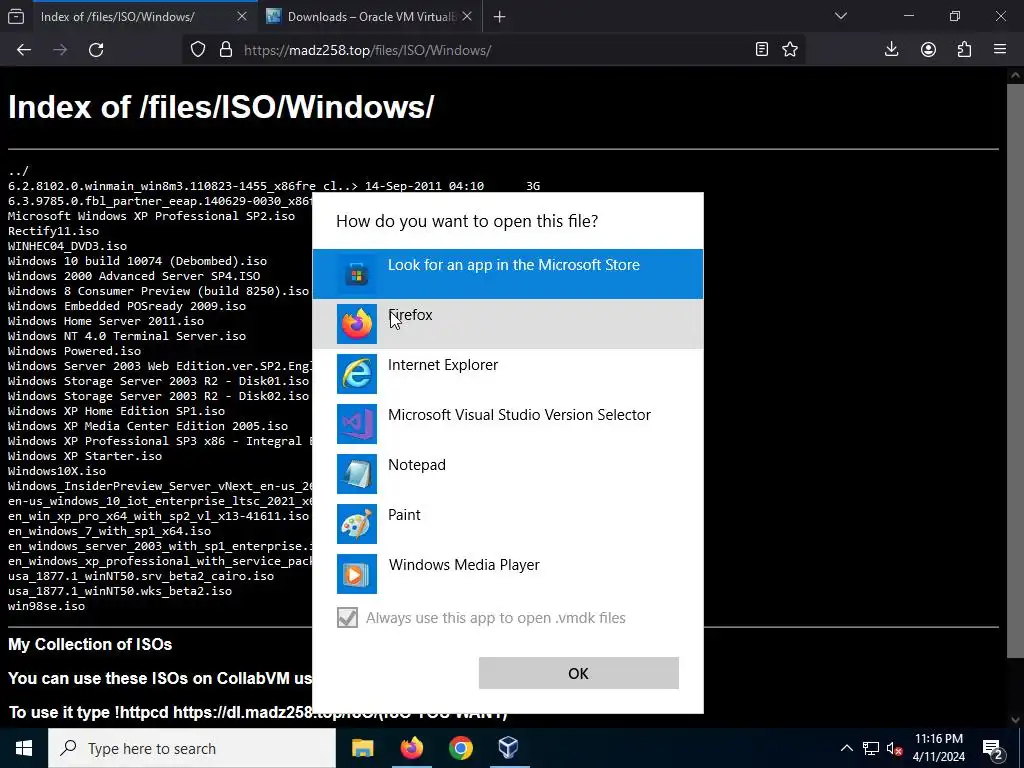1024x768 pixels.
Task: Click the Firefox taskbar icon
Action: coord(411,748)
